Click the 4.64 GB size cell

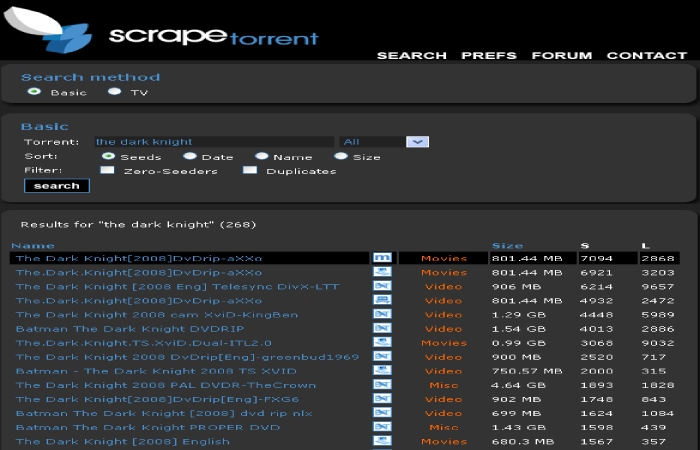point(518,385)
